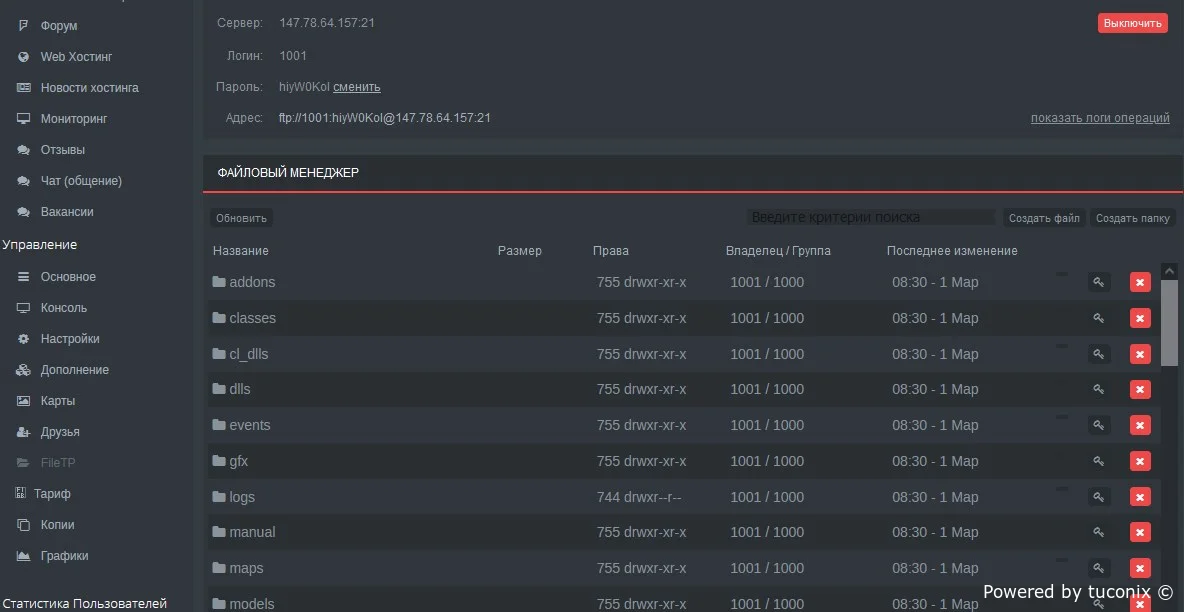Click the key icon for the dlls row

1099,389
